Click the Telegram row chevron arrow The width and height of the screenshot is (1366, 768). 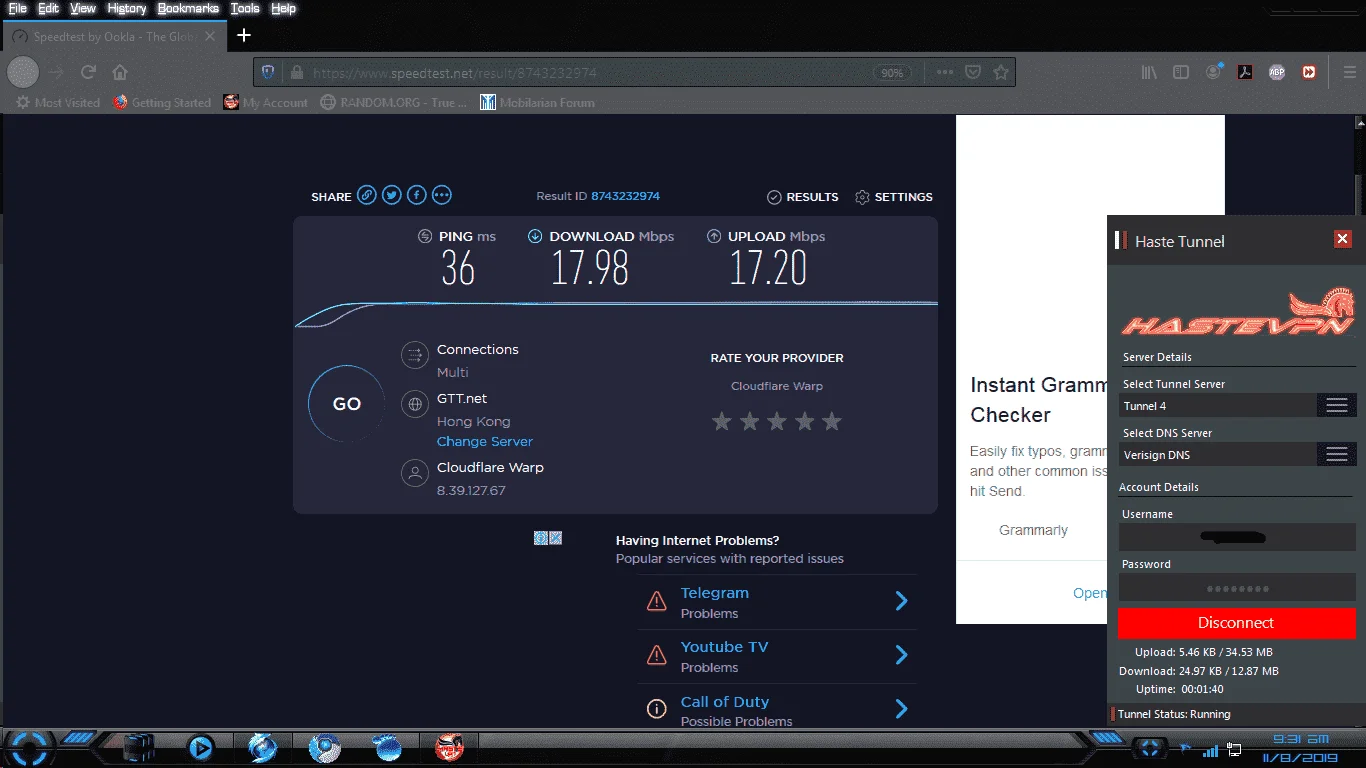pos(901,601)
